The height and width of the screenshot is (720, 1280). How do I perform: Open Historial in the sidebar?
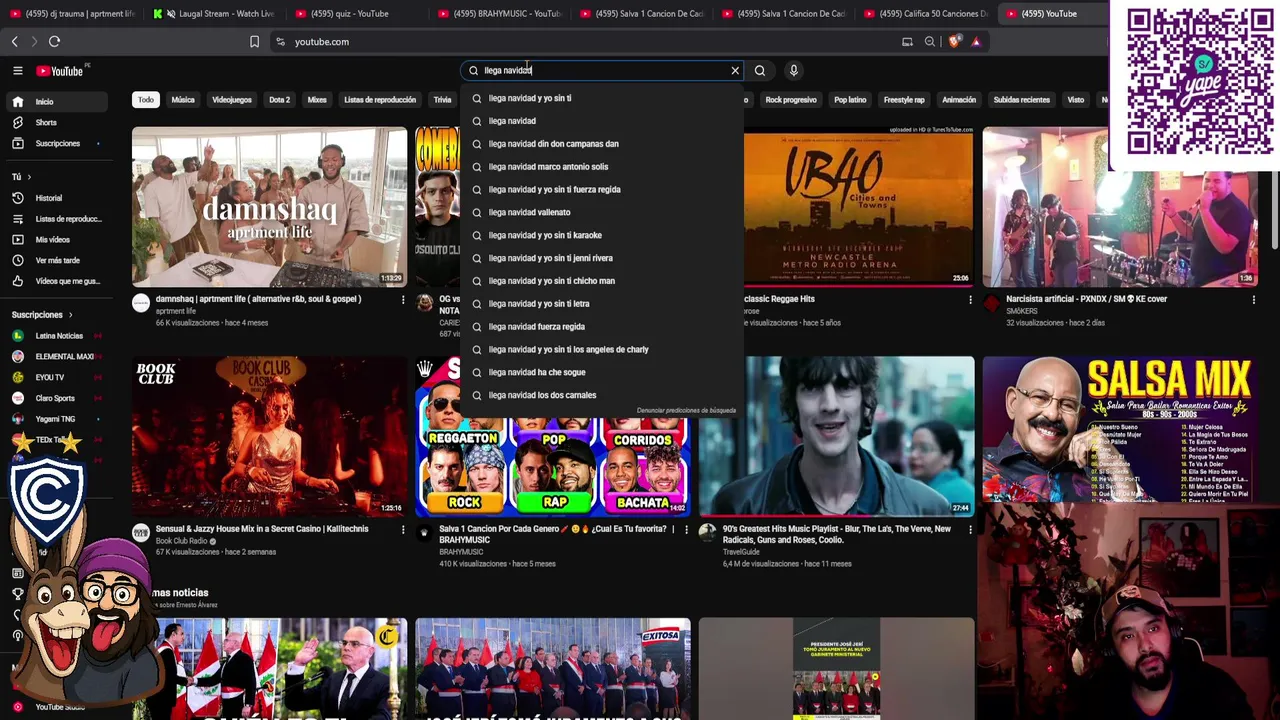click(56, 198)
